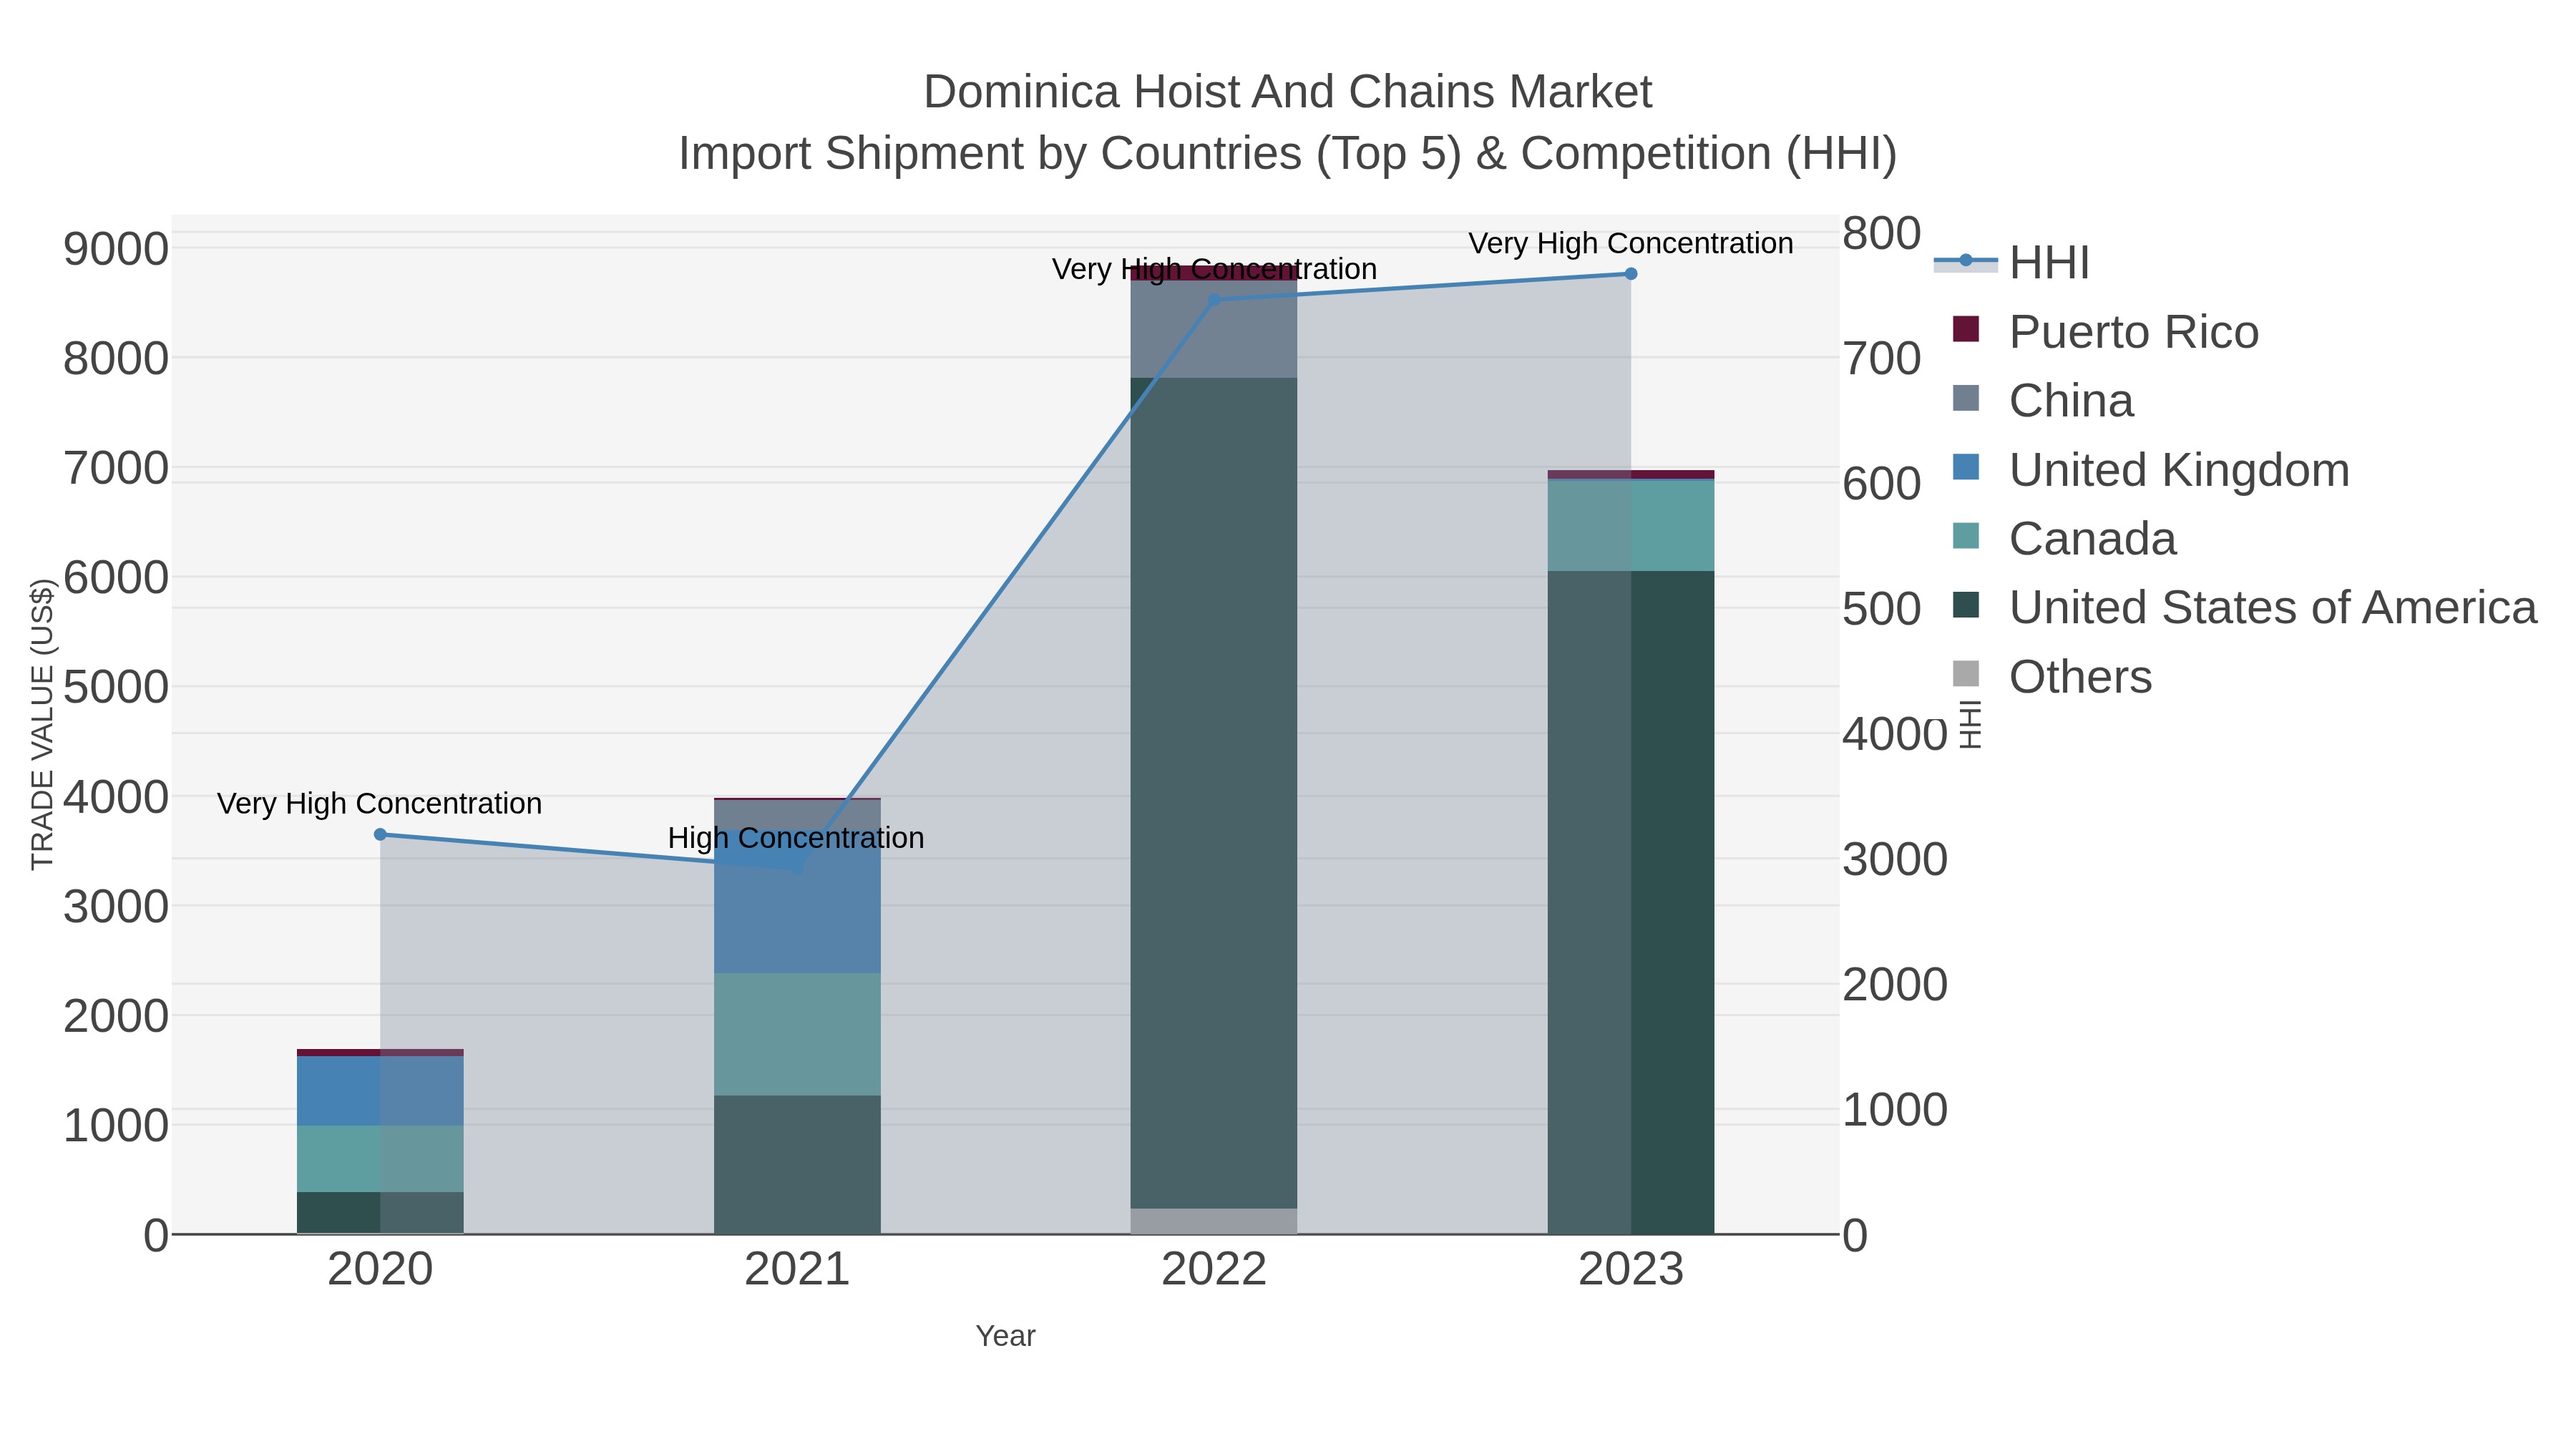Select the 2023 HHI data point
This screenshot has width=2576, height=1449.
[x=1631, y=274]
